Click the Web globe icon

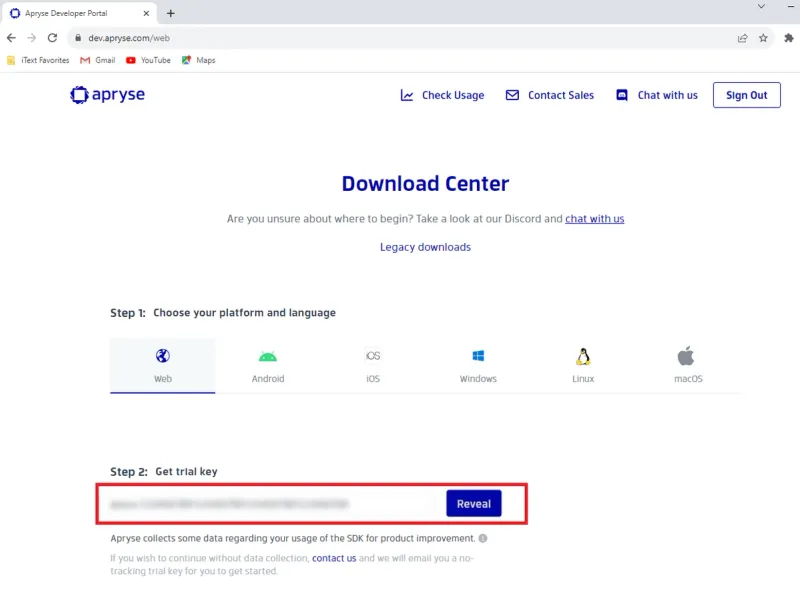(x=163, y=356)
